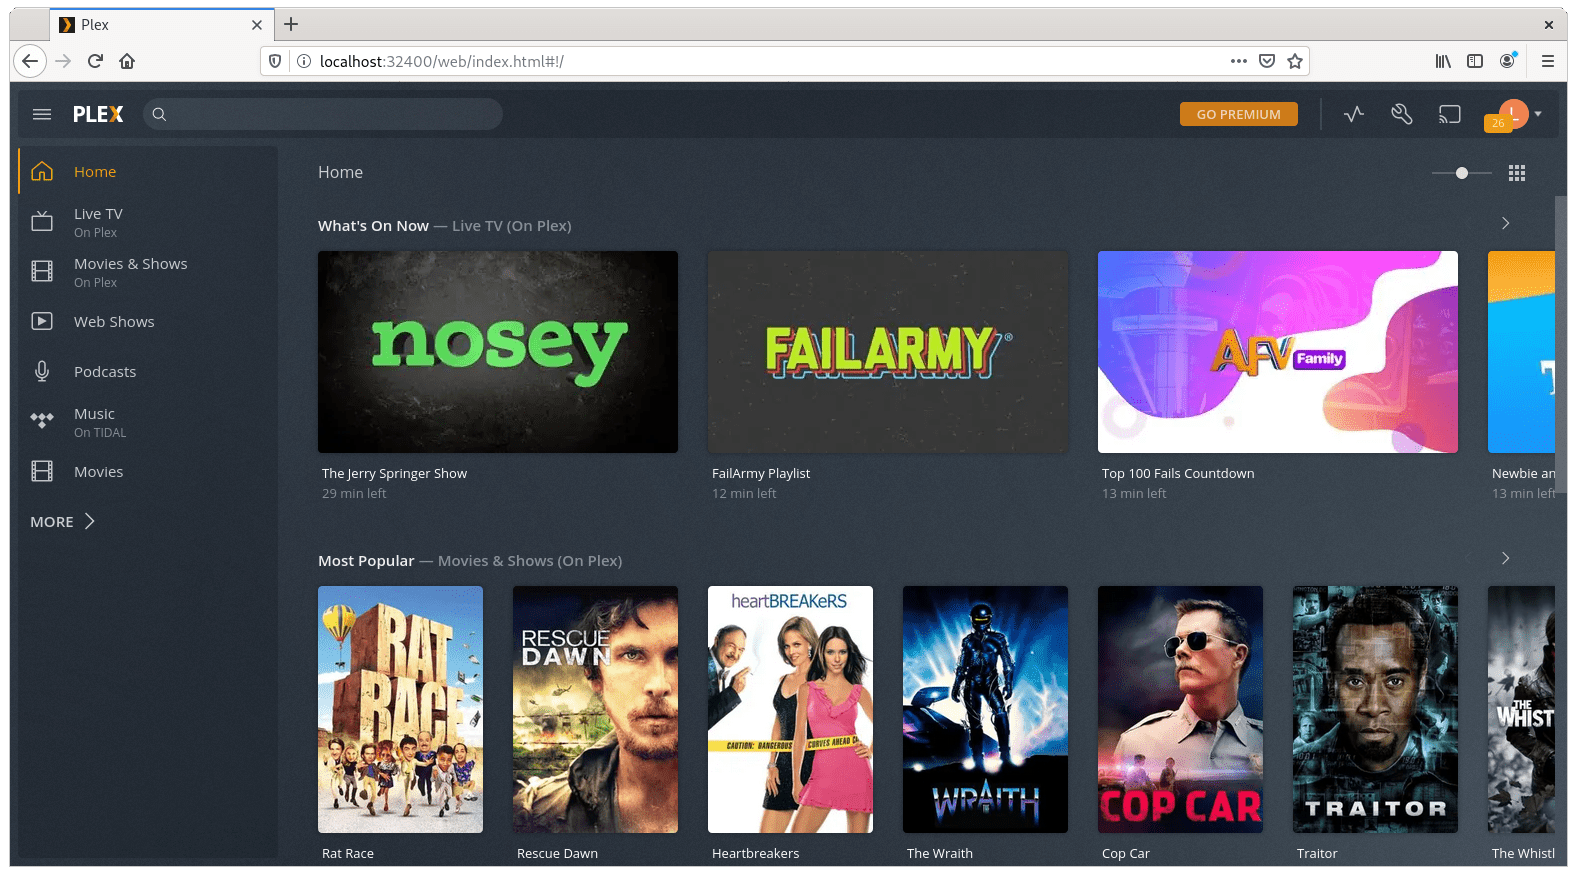
Task: Bookmark page with star icon
Action: [x=1295, y=61]
